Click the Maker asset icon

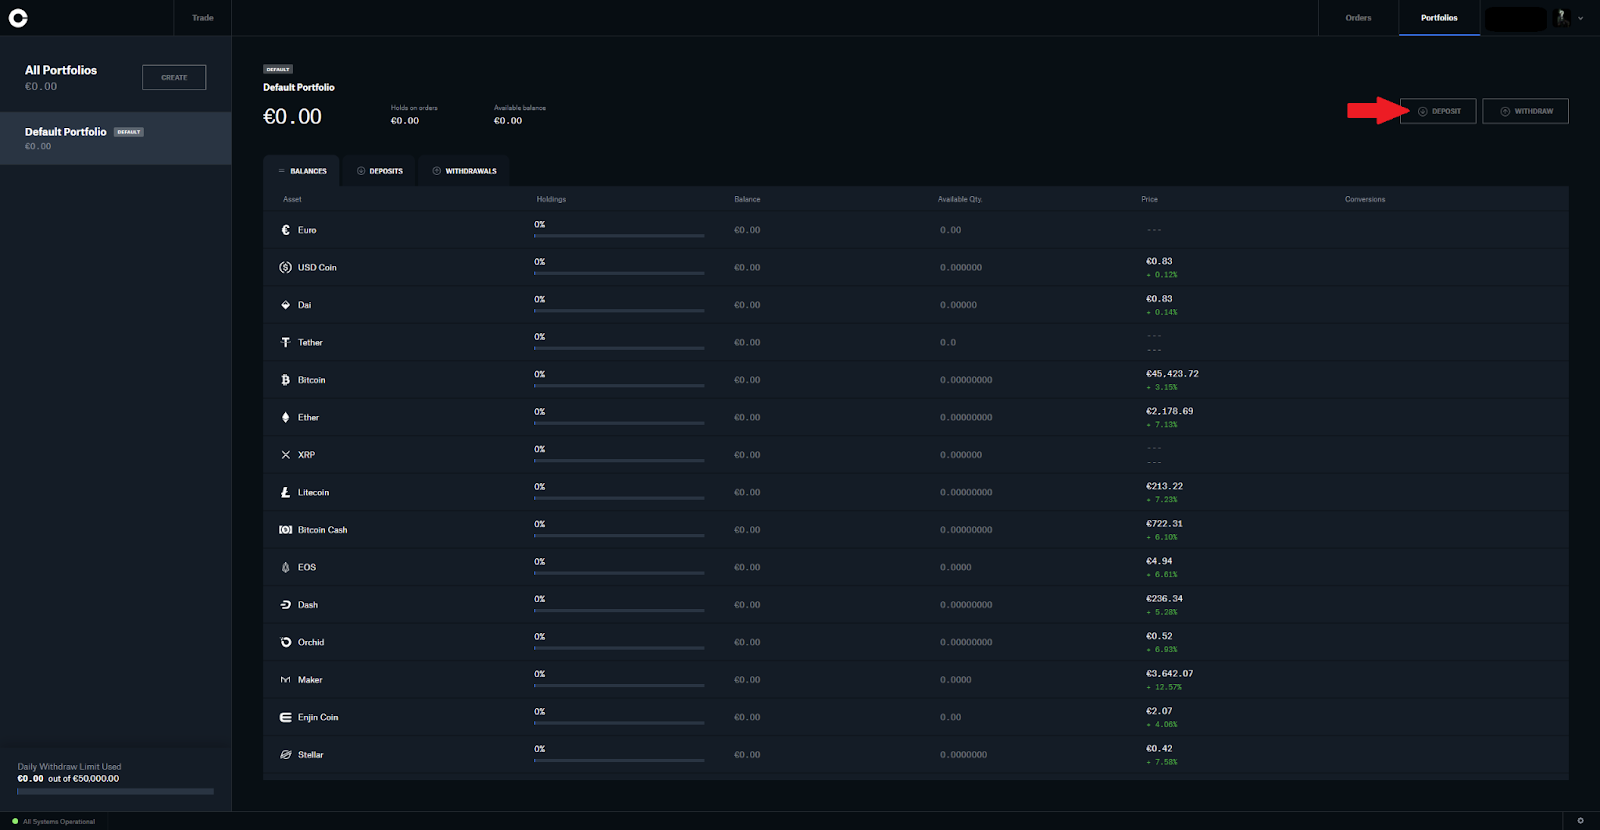point(286,680)
